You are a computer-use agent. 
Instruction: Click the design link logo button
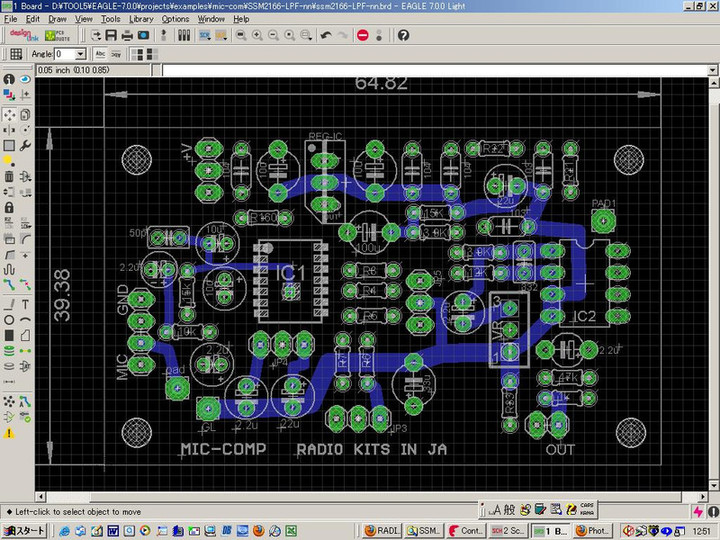[x=24, y=35]
